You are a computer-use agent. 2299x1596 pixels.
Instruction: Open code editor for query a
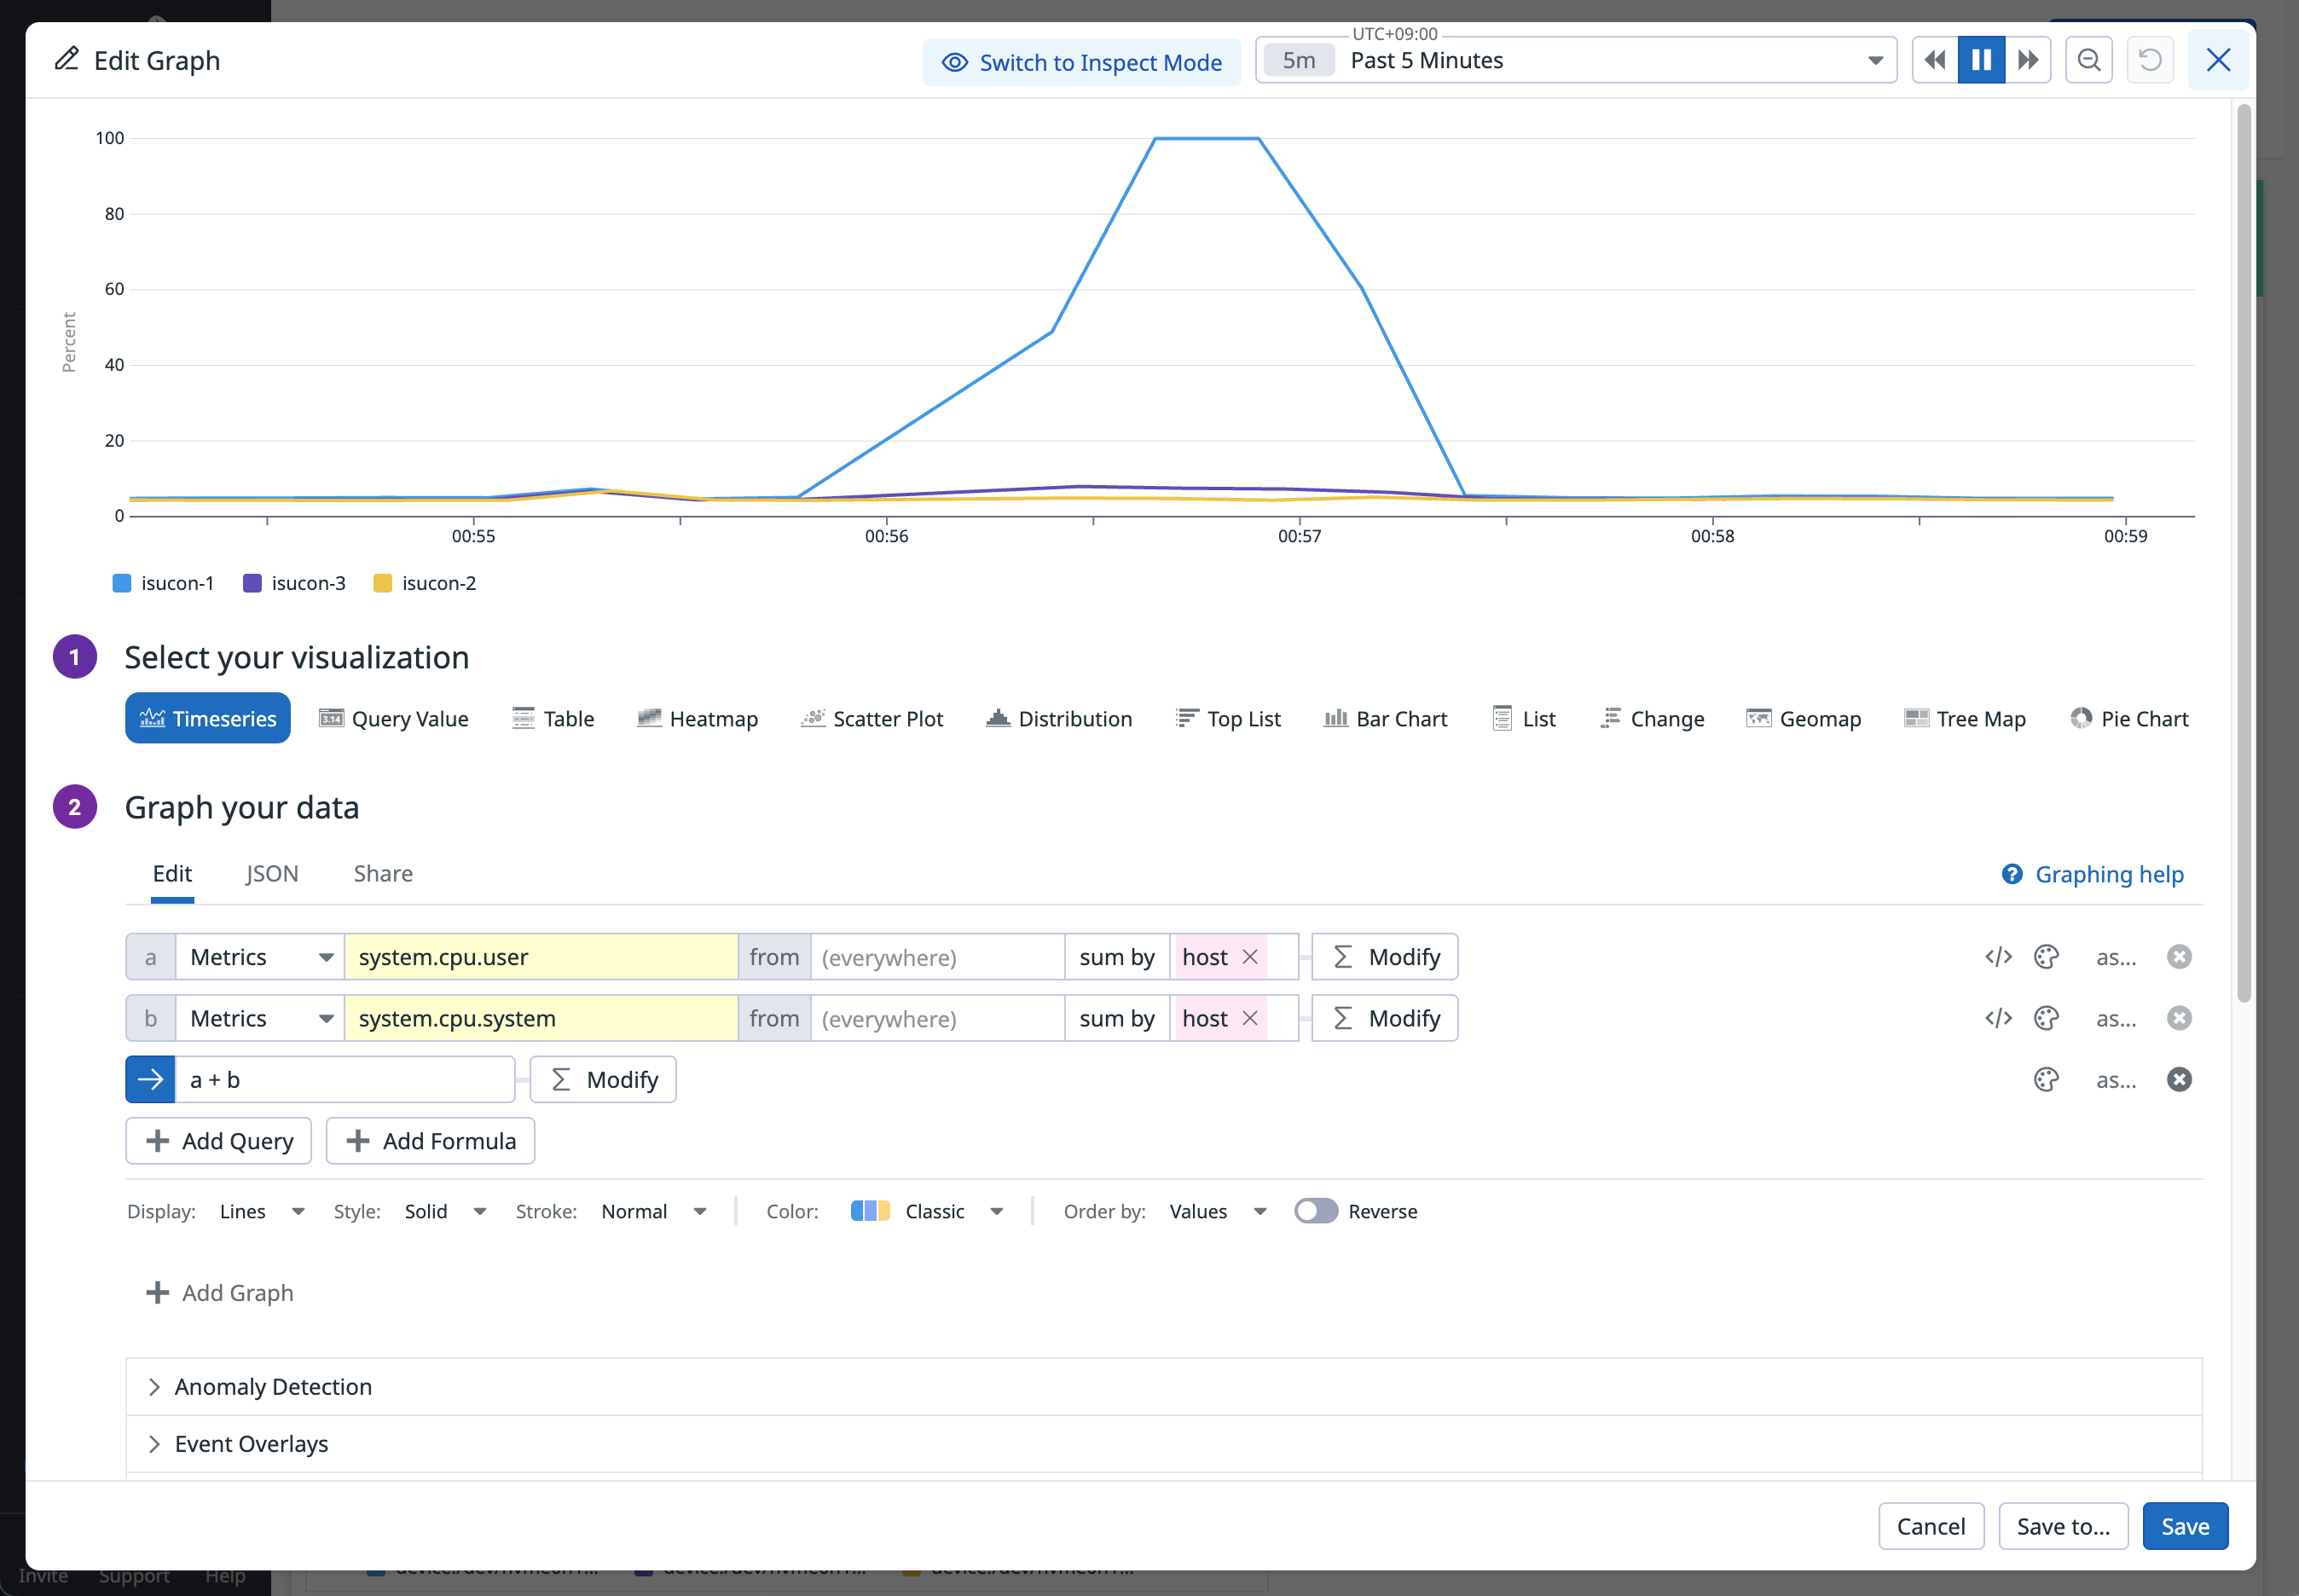point(1997,957)
